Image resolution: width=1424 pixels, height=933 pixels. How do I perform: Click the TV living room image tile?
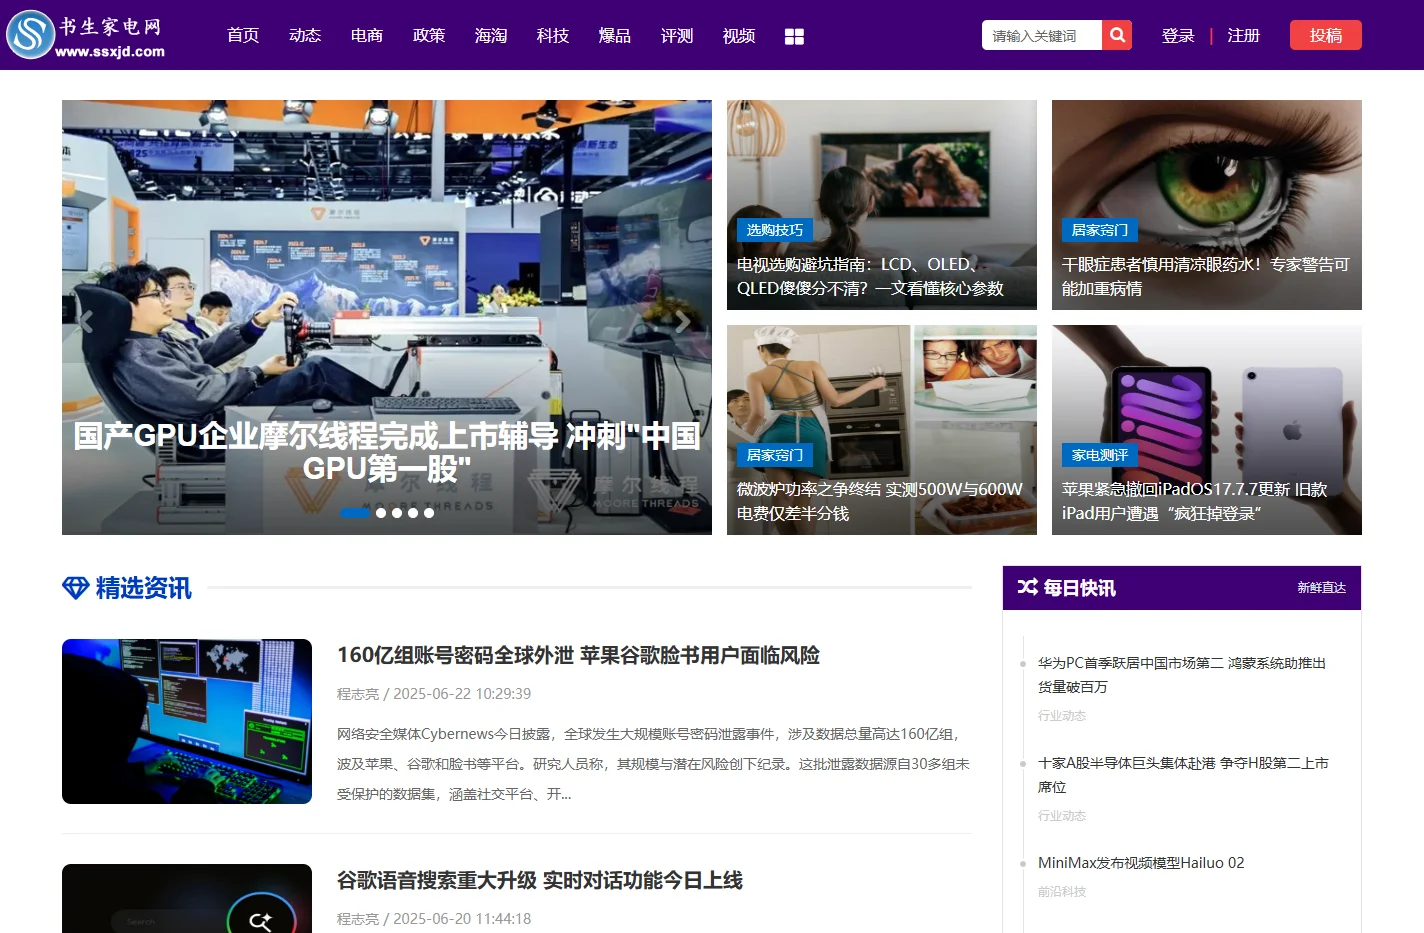click(882, 205)
